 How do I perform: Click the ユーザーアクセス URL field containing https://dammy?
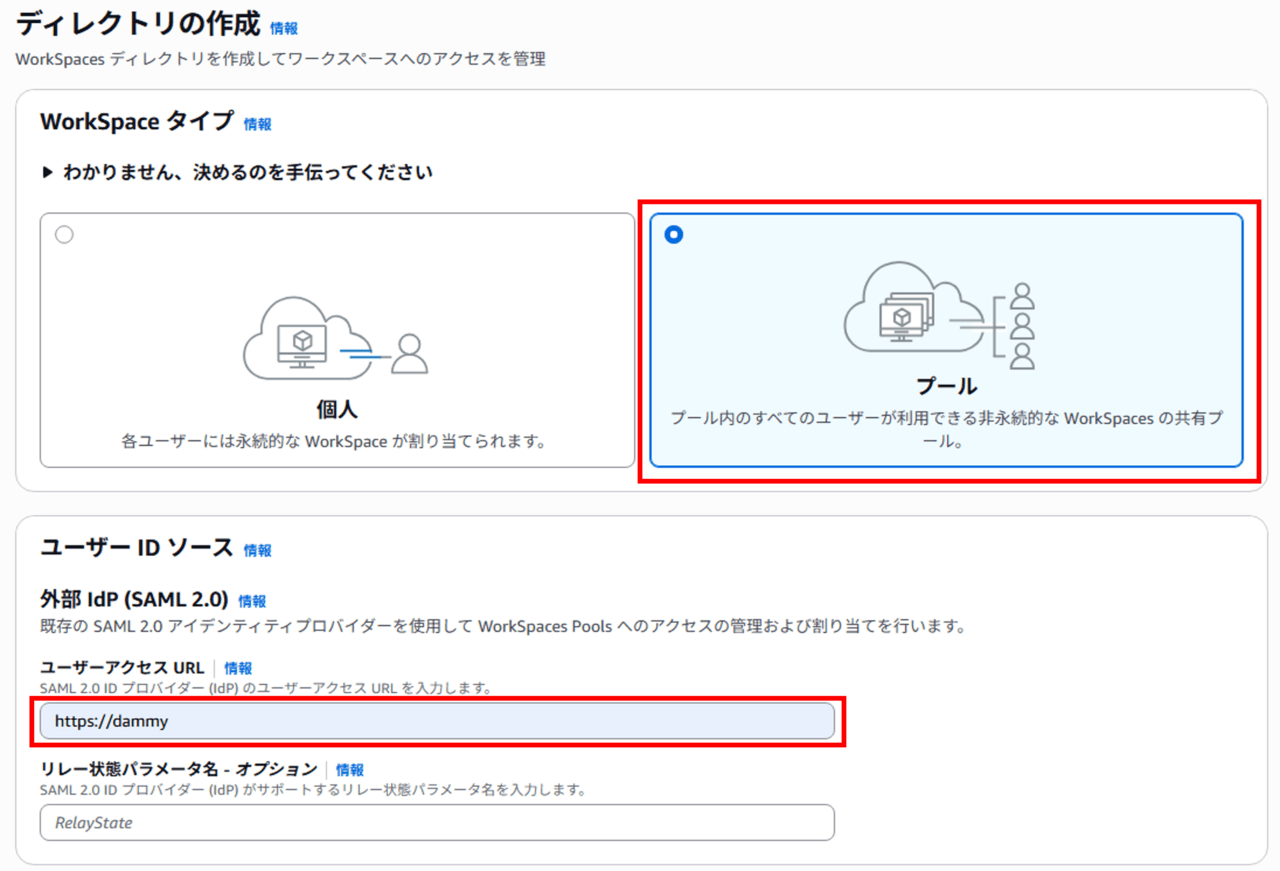click(437, 721)
